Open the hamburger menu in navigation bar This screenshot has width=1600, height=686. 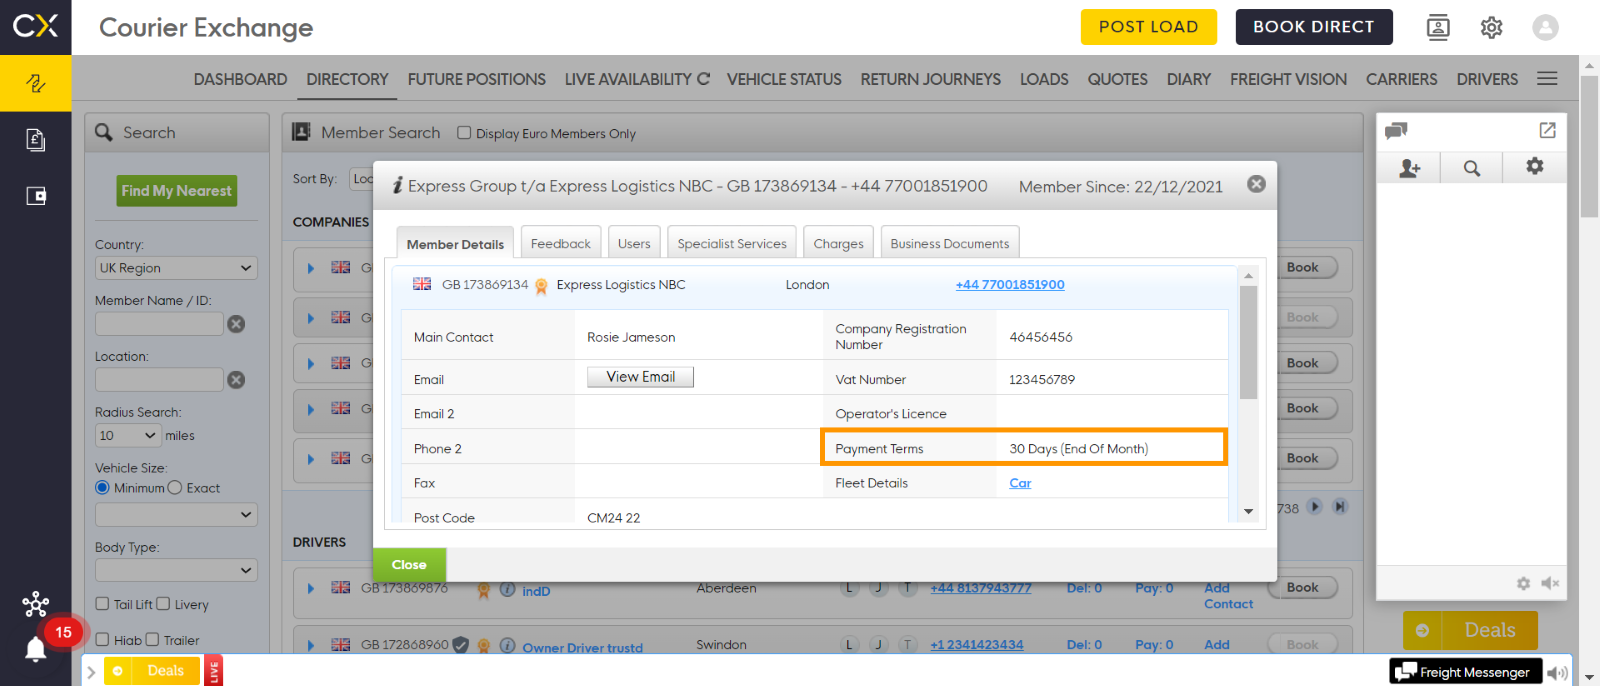pos(1547,79)
